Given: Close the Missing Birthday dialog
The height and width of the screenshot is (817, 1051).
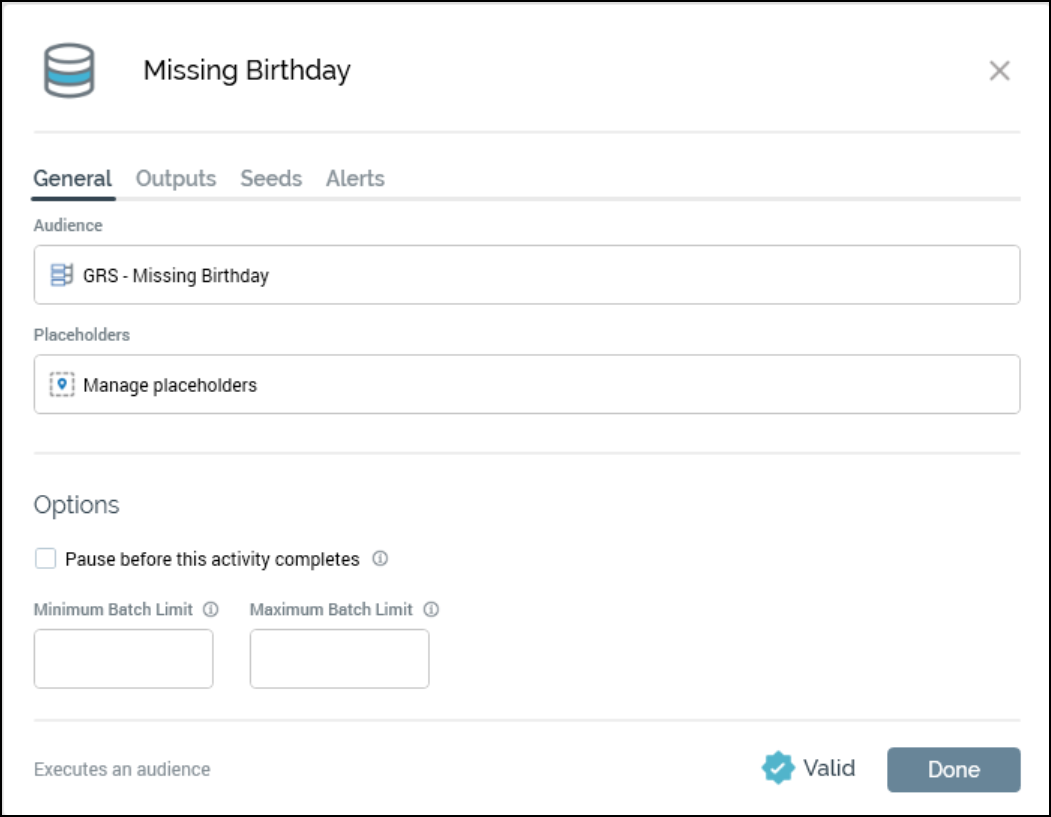Looking at the screenshot, I should tap(999, 71).
